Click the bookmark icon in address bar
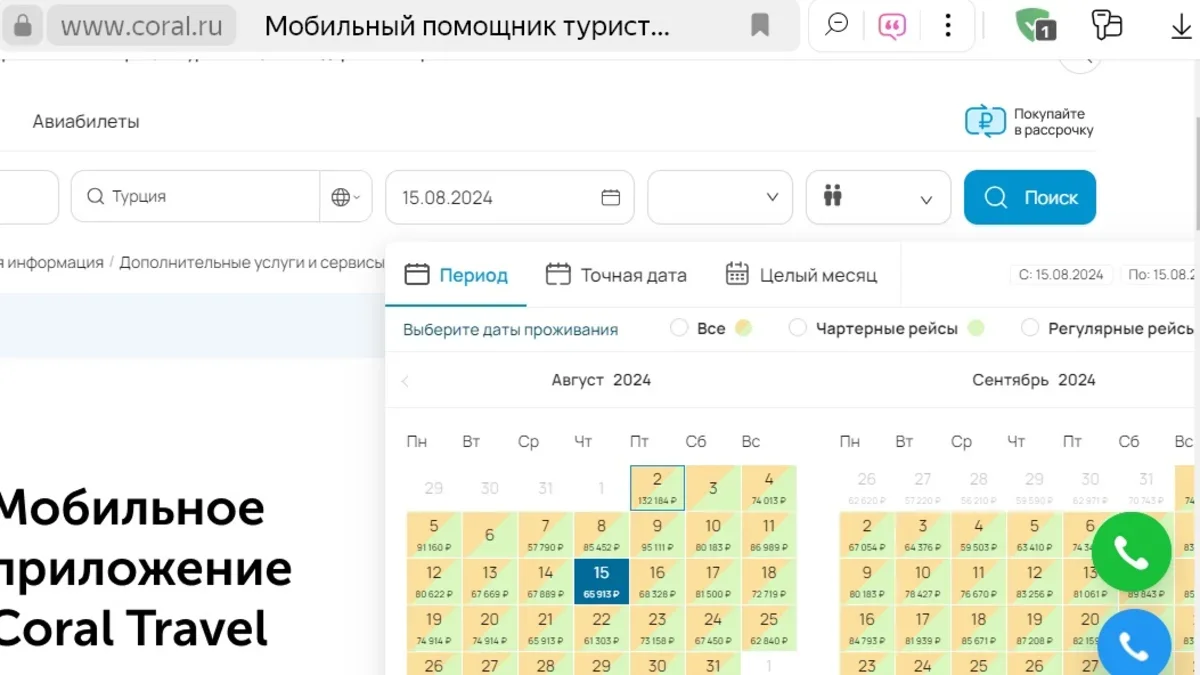This screenshot has width=1200, height=675. pos(760,26)
